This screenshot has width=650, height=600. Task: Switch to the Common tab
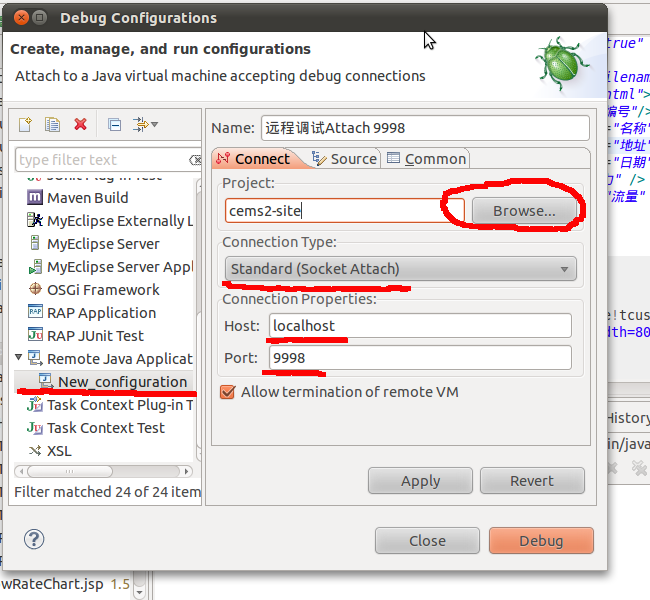tap(427, 159)
